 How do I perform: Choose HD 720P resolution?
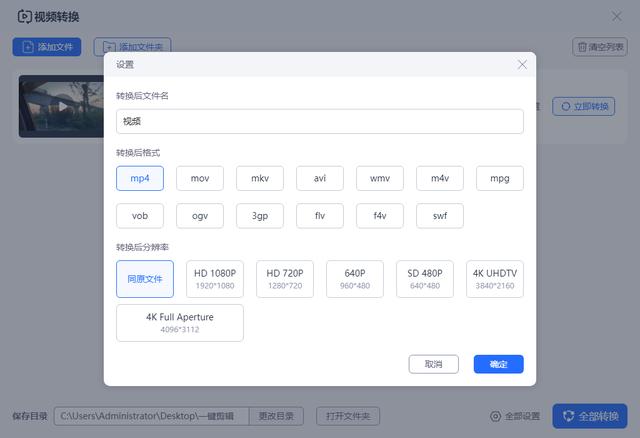[285, 279]
